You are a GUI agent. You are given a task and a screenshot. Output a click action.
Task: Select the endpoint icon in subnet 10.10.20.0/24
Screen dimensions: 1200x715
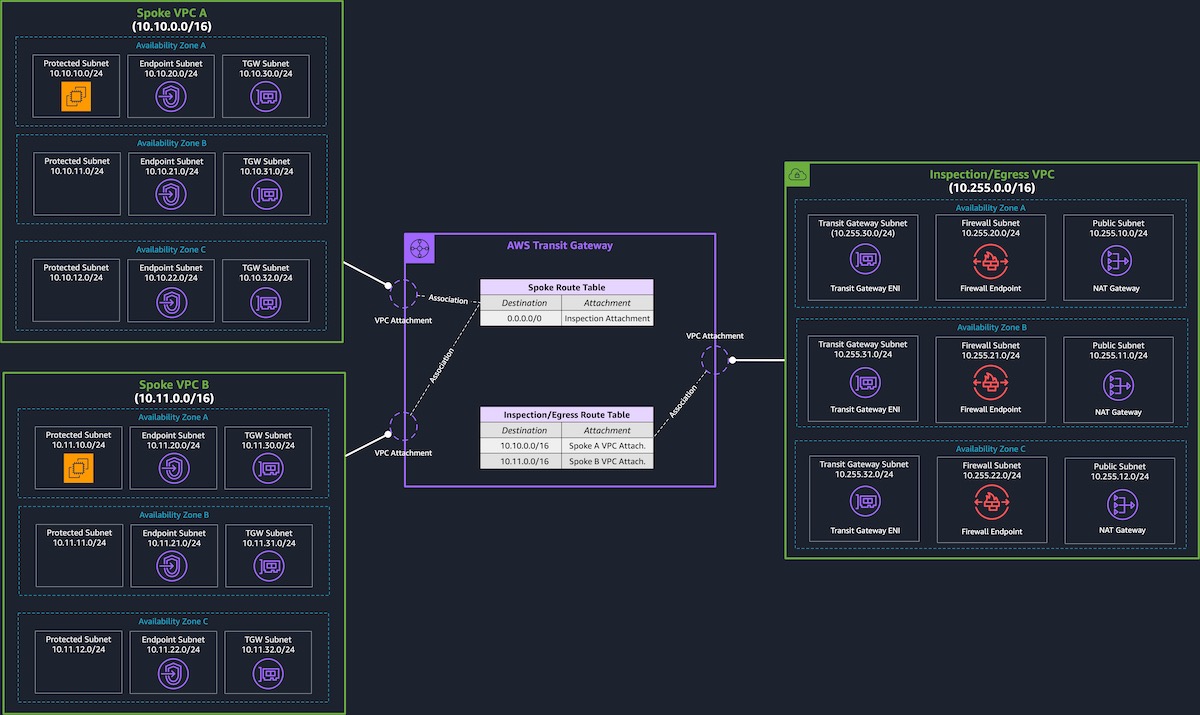coord(171,97)
